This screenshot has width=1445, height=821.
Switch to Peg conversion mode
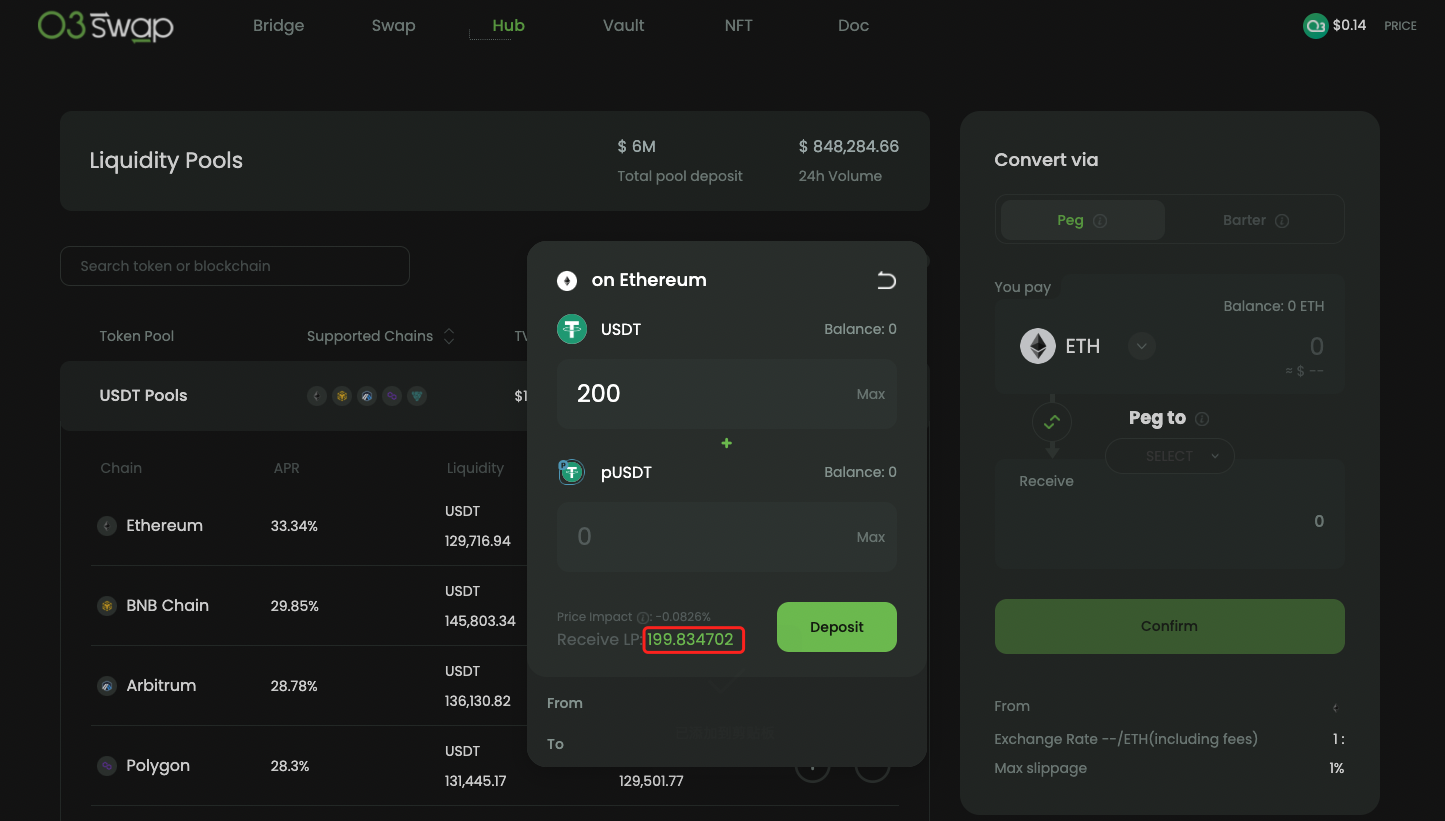point(1082,220)
